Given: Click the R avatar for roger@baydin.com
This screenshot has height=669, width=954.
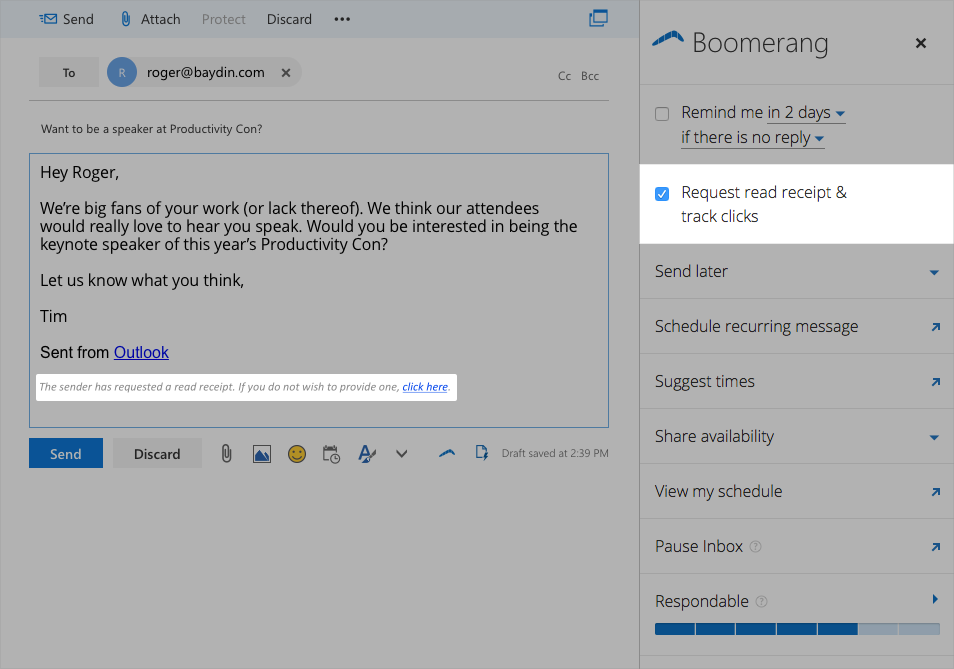Looking at the screenshot, I should [x=122, y=72].
